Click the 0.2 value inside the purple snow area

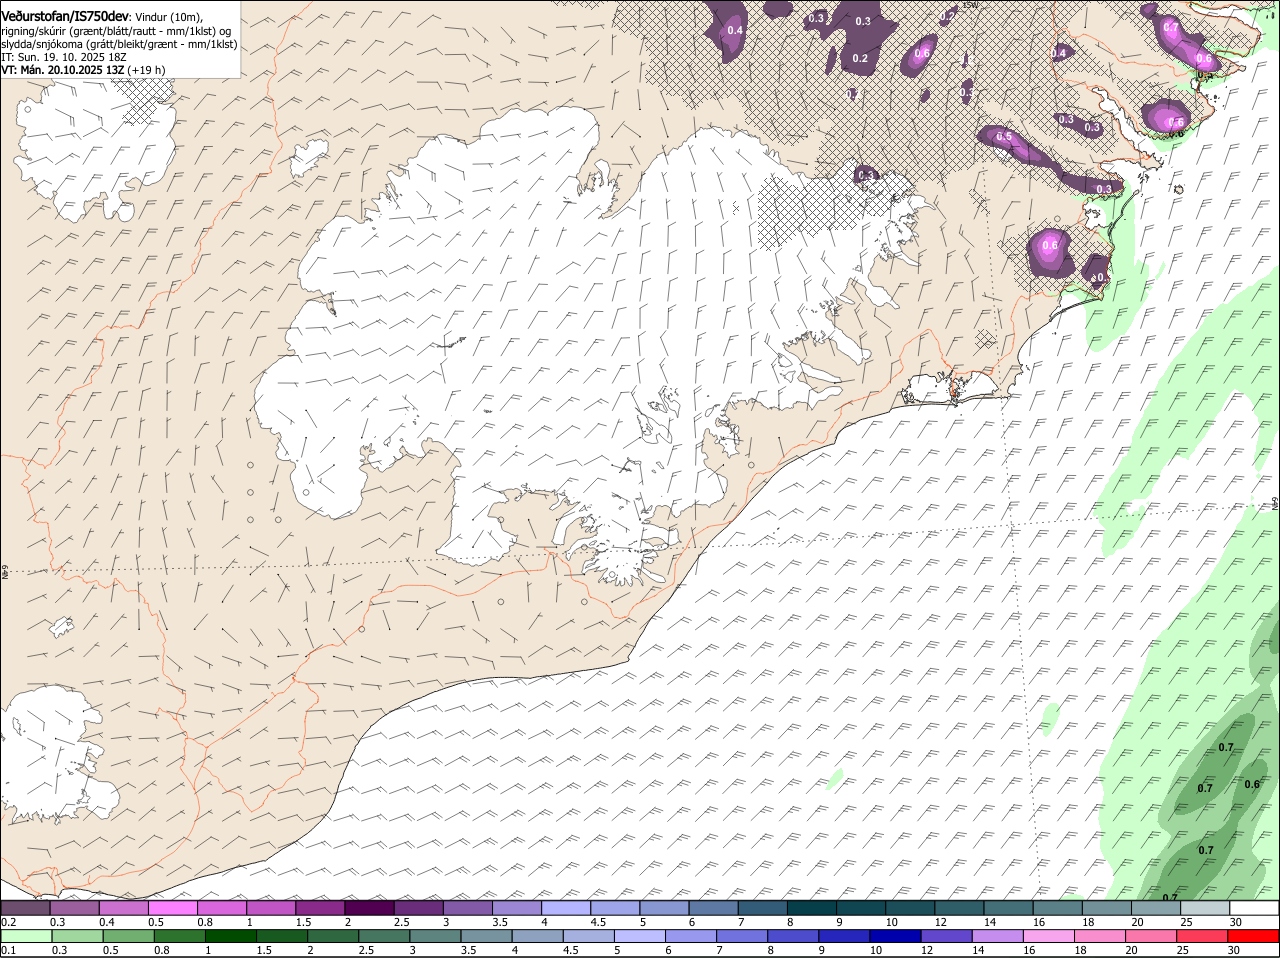pos(860,58)
